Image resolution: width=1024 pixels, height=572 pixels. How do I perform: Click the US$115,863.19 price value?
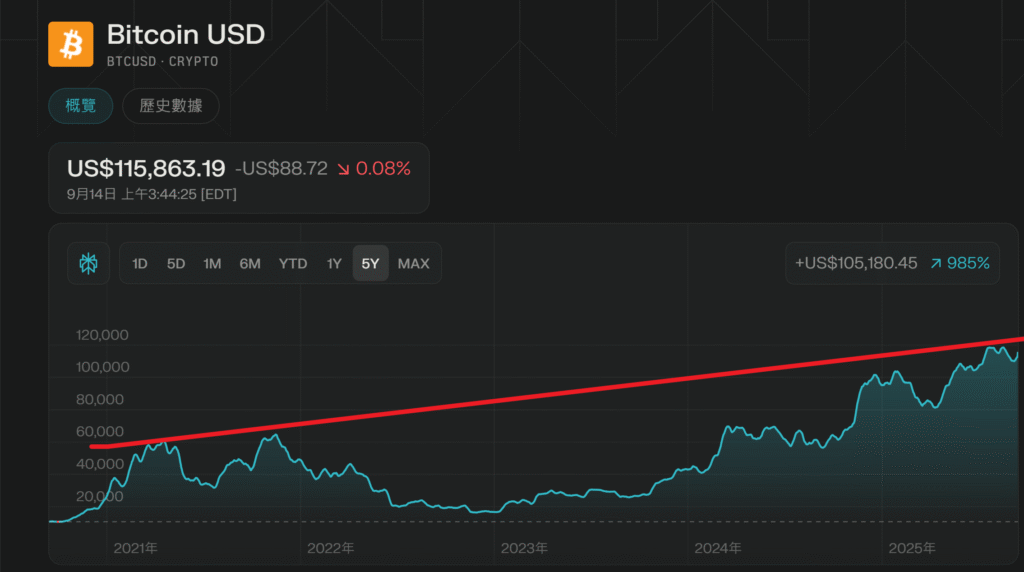pos(146,168)
